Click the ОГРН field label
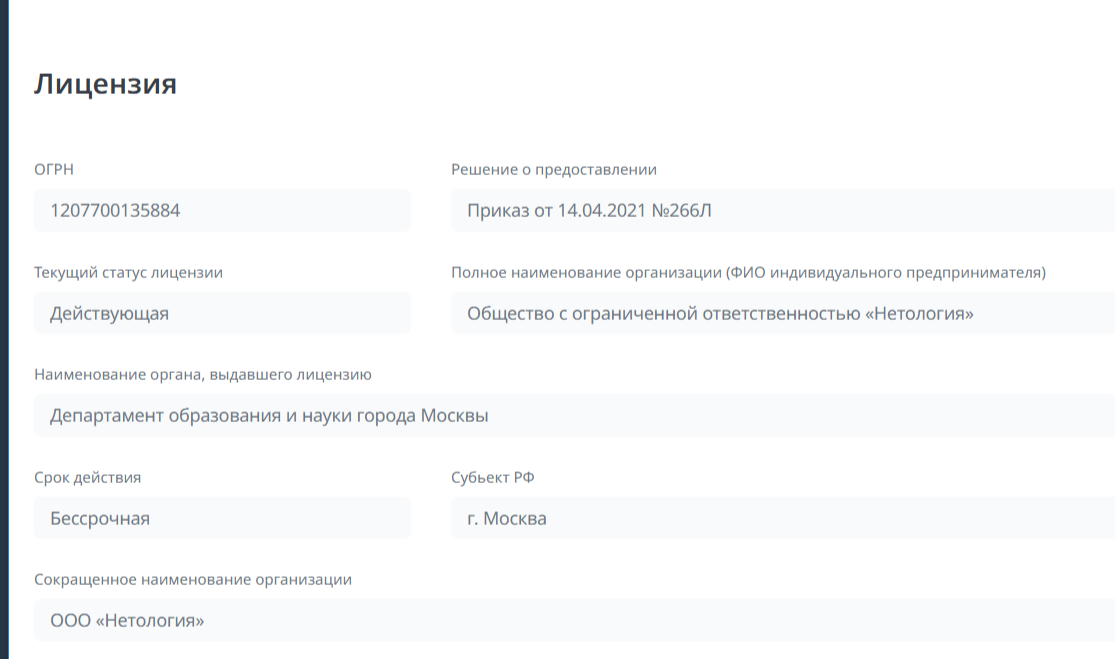The image size is (1115, 659). (x=54, y=170)
